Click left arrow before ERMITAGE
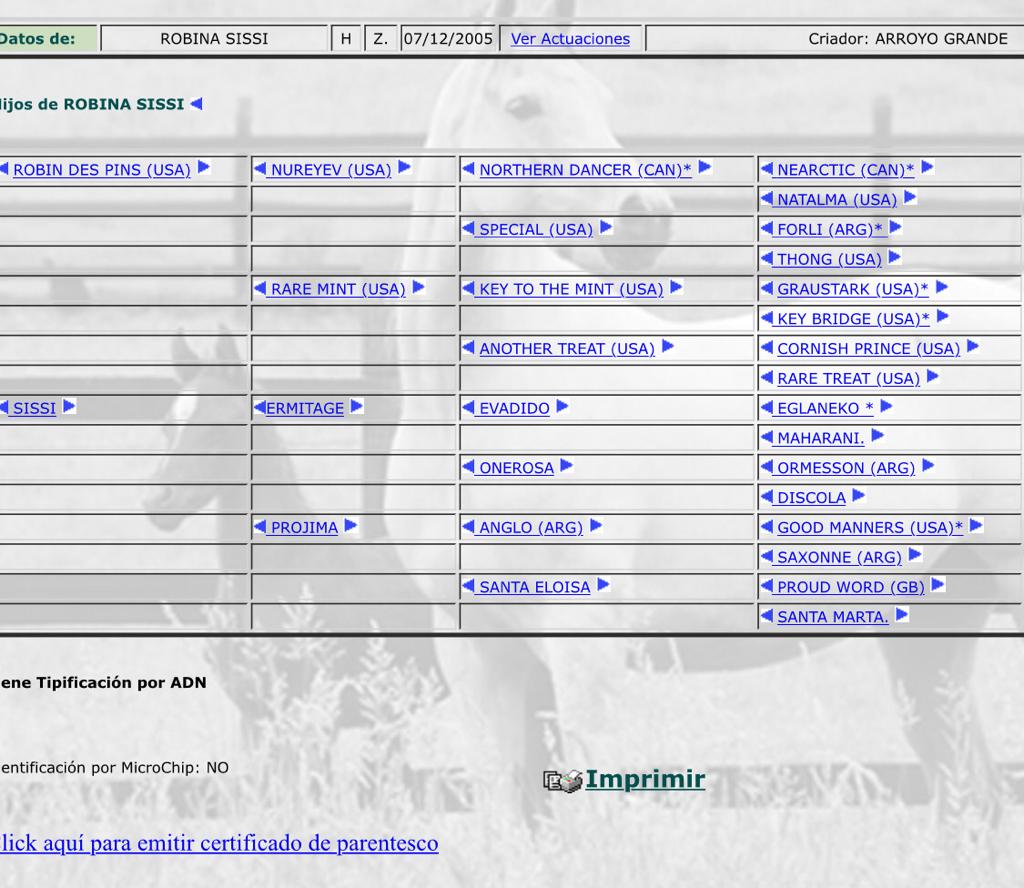Image resolution: width=1024 pixels, height=888 pixels. 260,408
